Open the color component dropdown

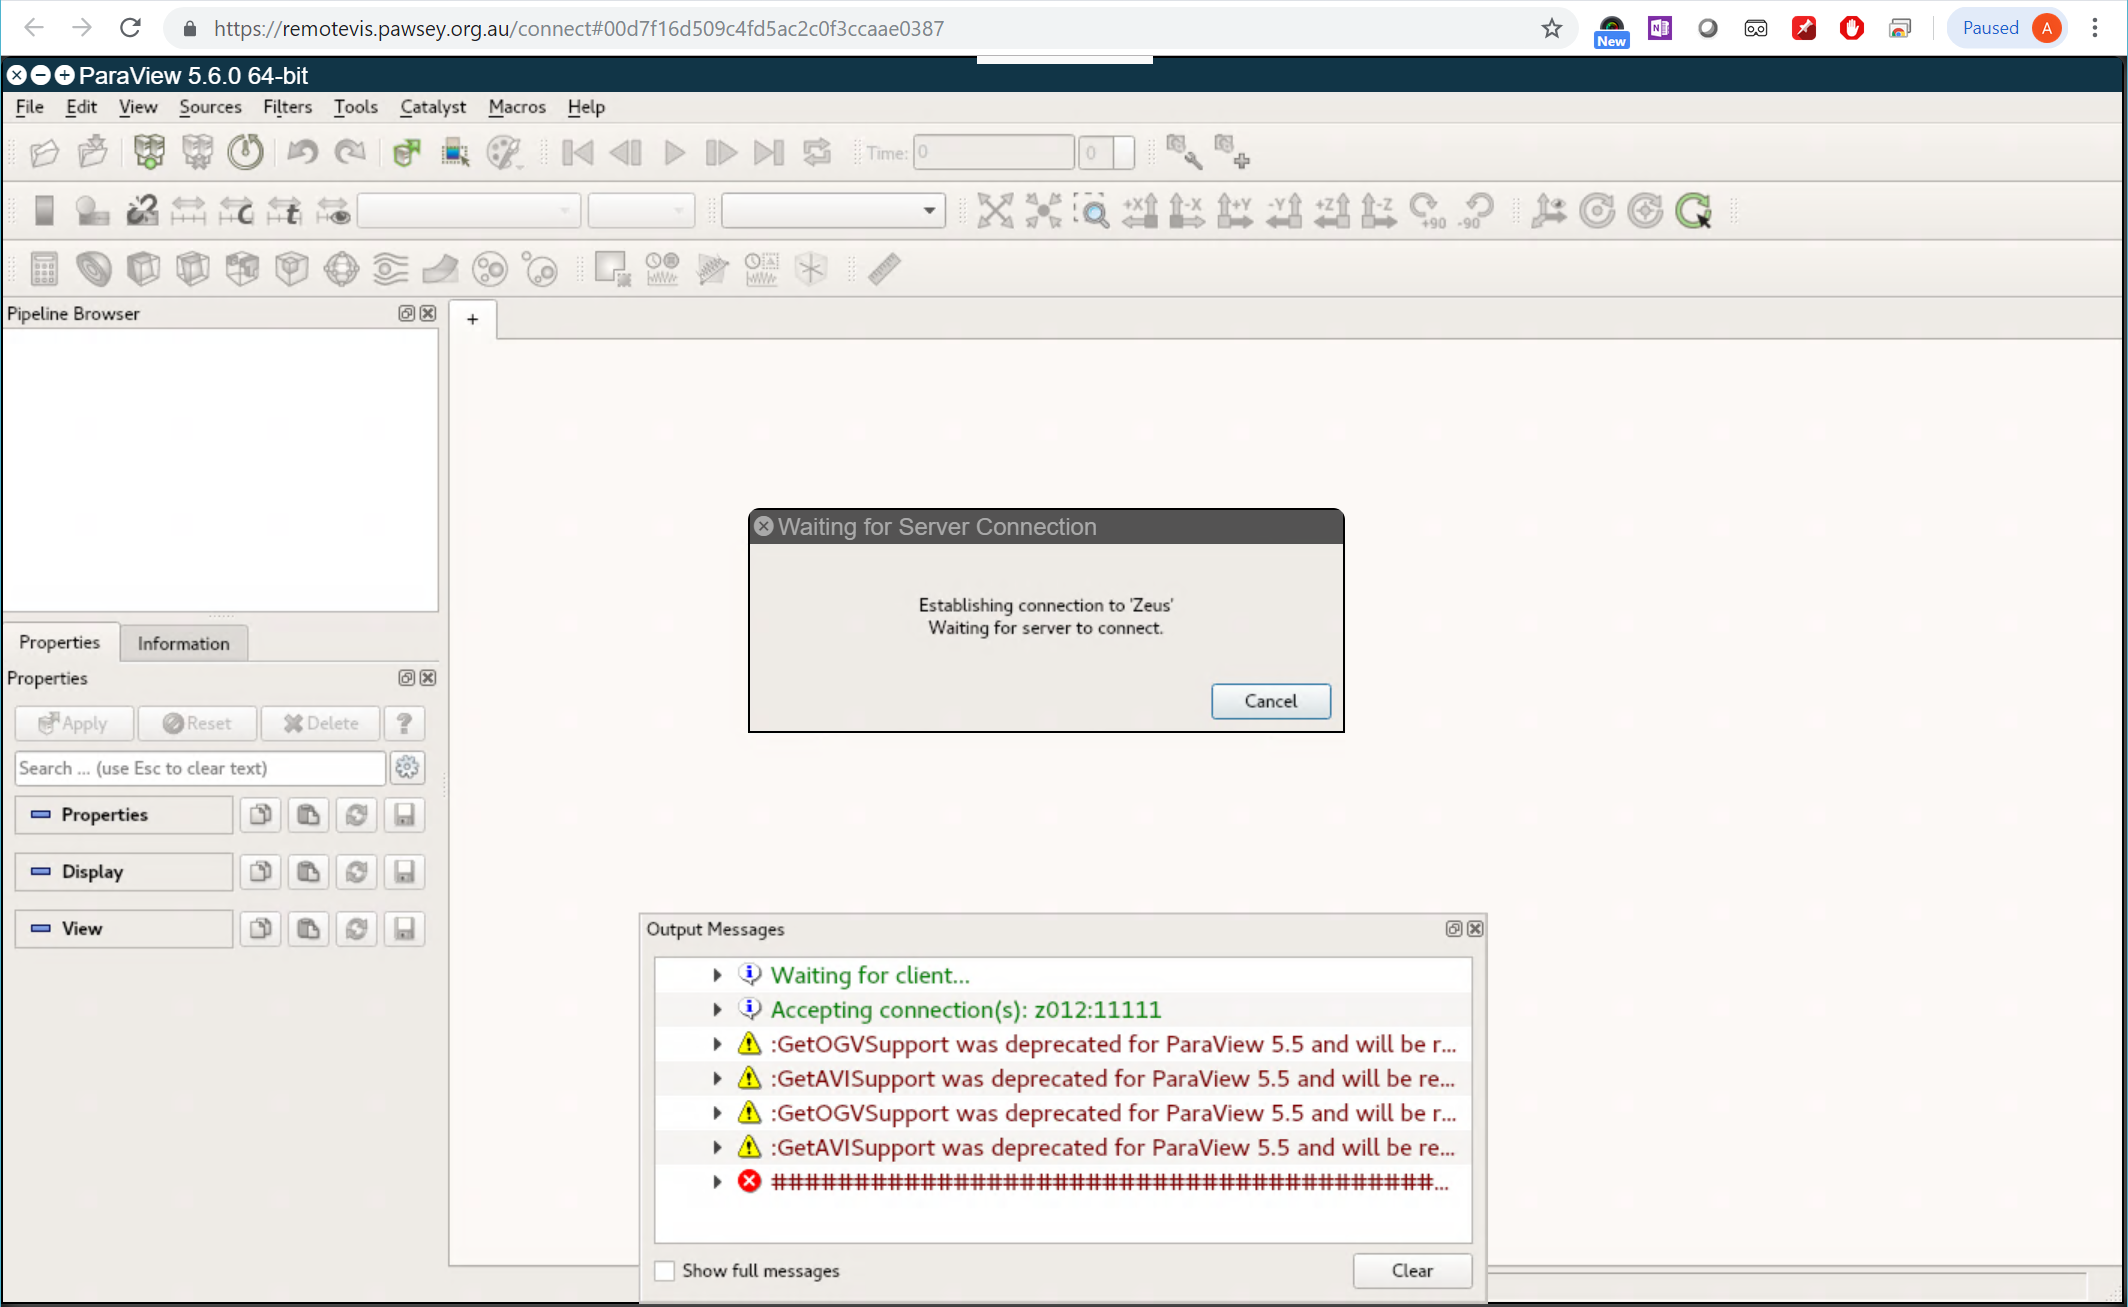tap(641, 210)
